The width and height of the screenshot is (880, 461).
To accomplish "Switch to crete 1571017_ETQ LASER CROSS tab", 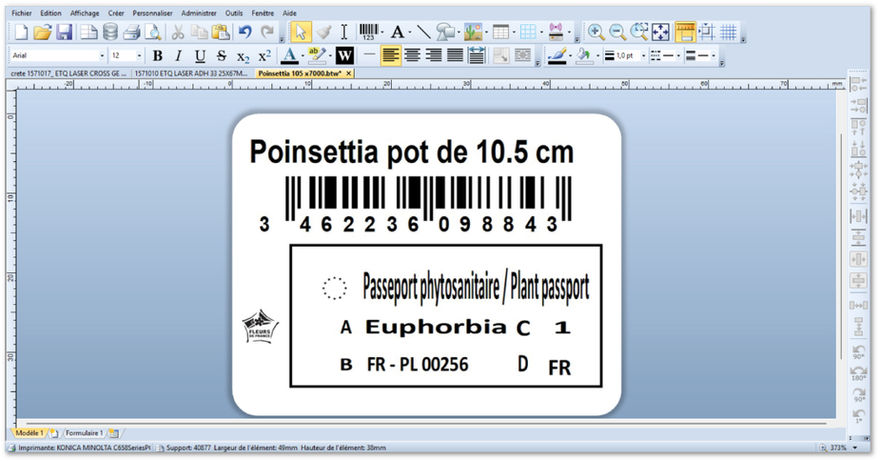I will click(69, 74).
